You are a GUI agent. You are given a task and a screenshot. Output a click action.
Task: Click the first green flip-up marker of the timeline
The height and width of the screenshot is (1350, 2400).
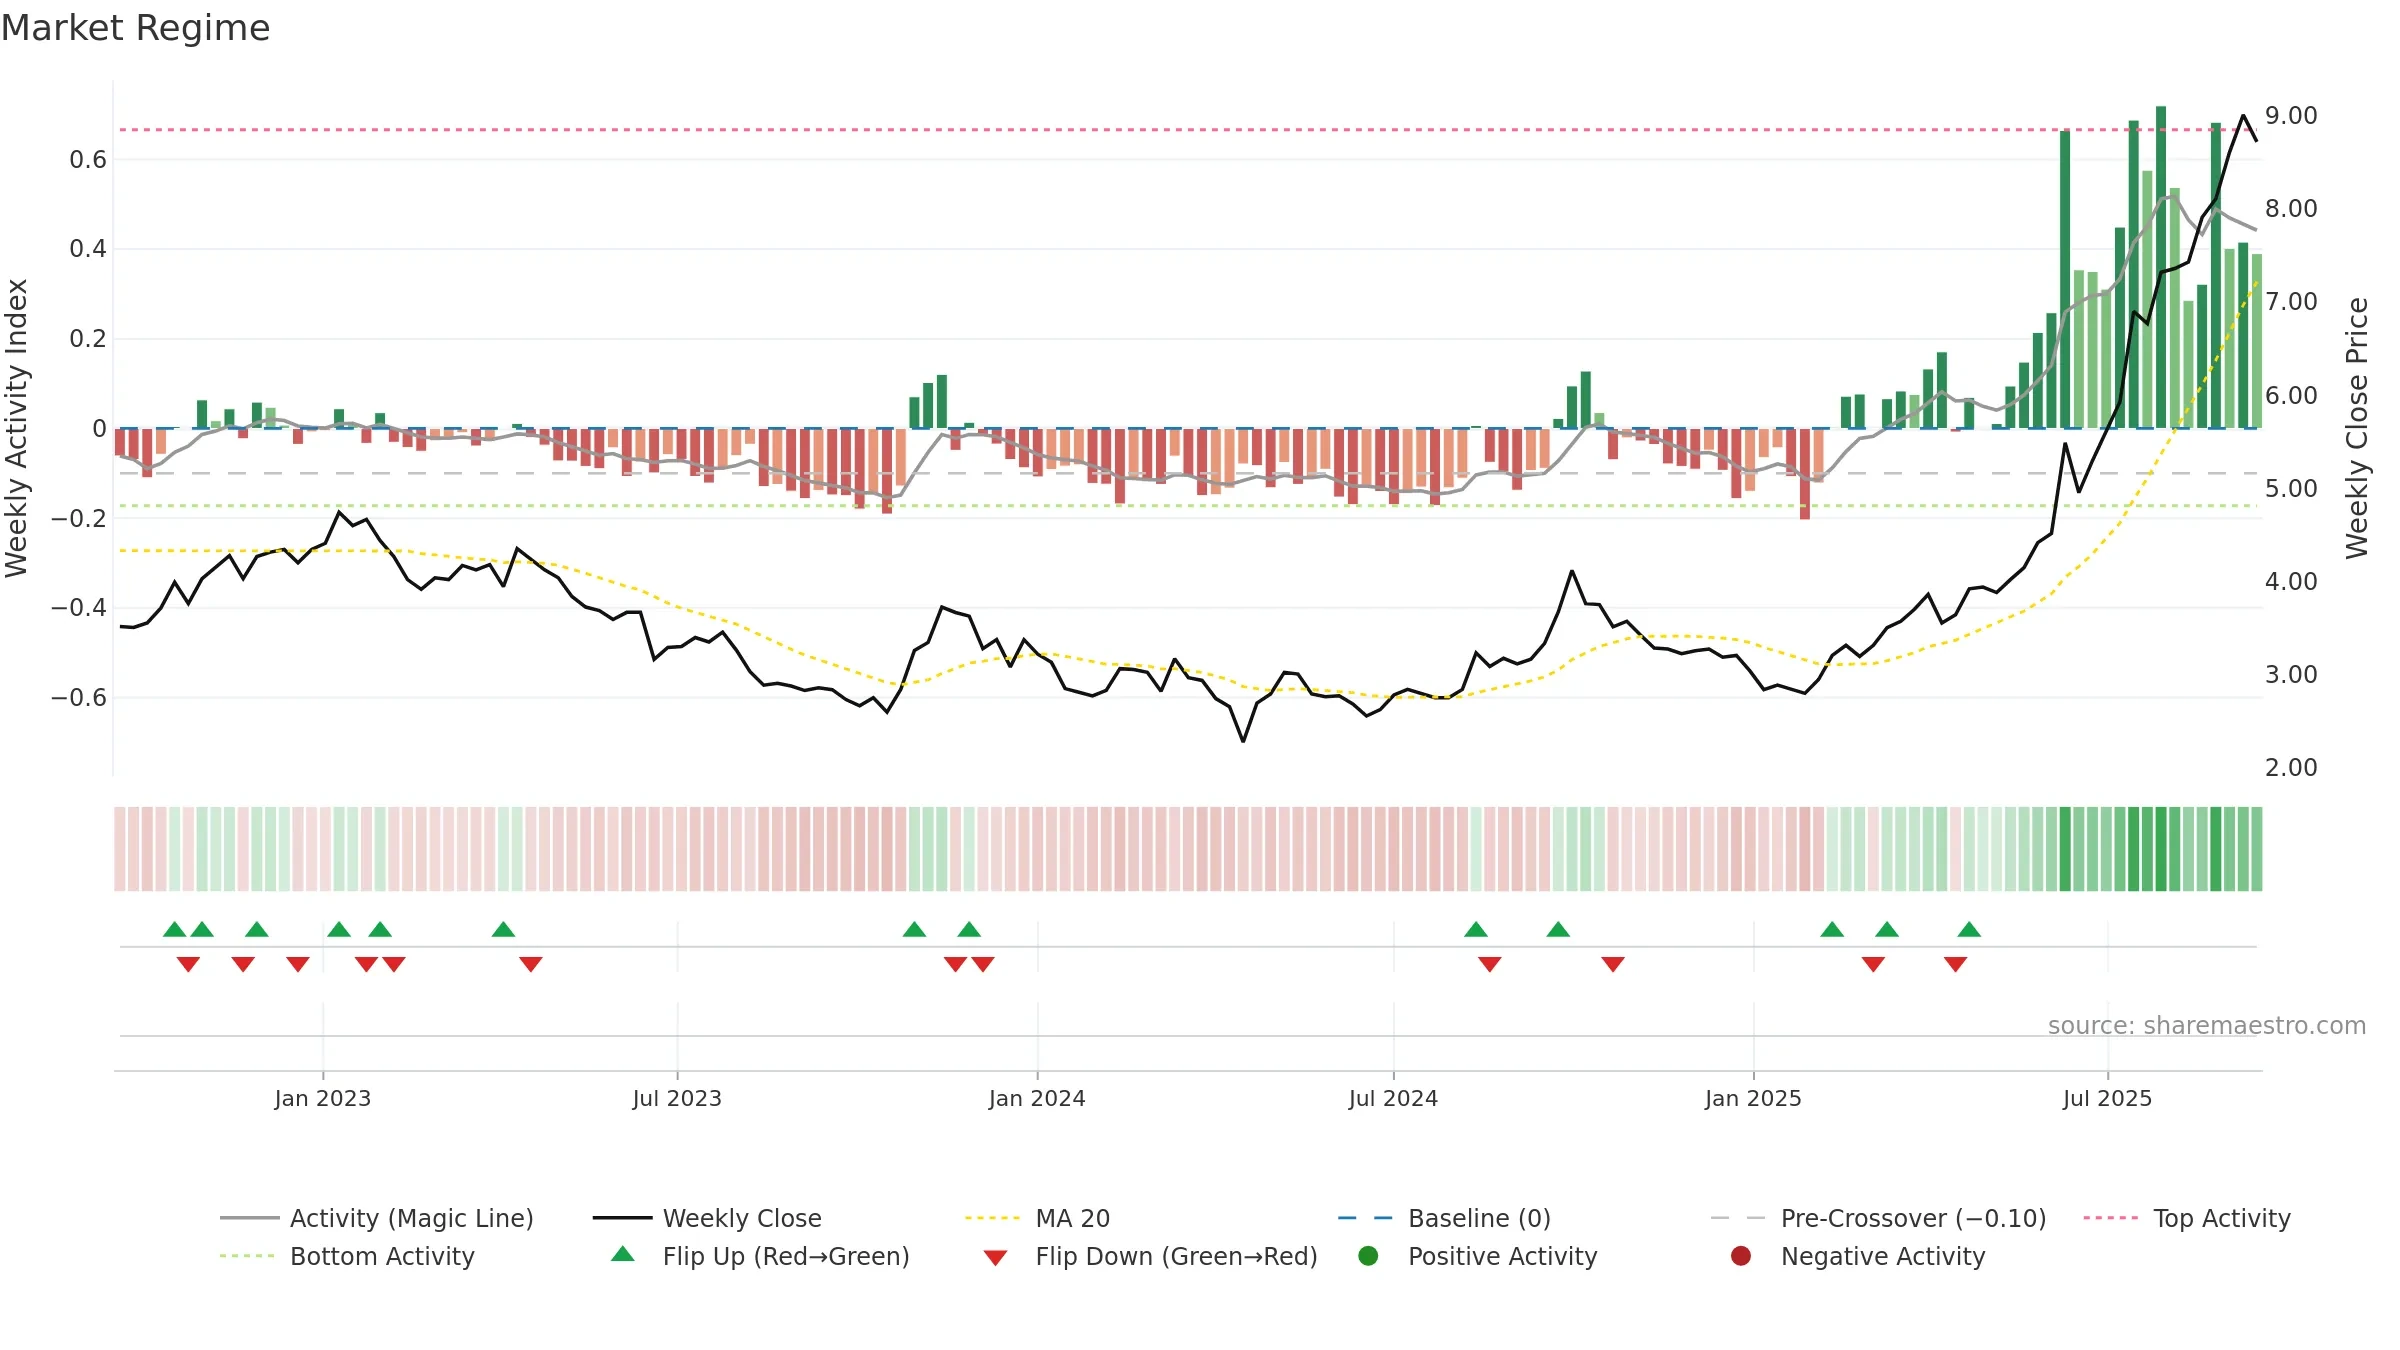175,929
